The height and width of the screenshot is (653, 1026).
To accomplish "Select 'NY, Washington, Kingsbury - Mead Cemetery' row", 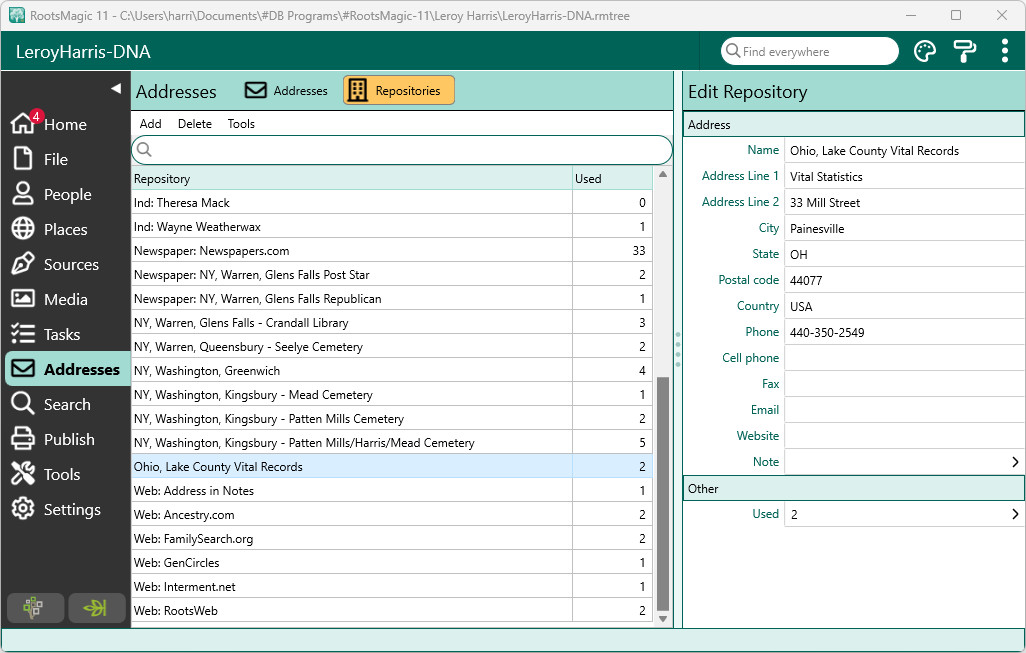I will (391, 395).
